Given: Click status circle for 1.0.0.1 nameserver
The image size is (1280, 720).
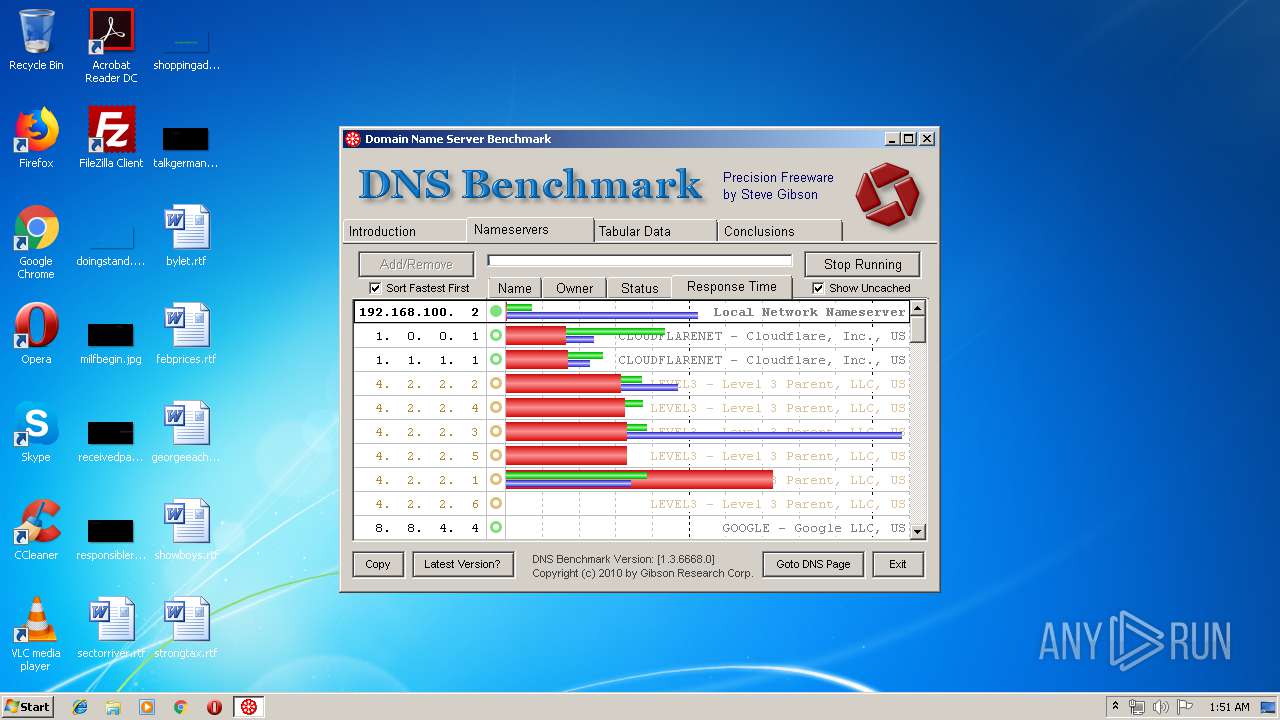Looking at the screenshot, I should point(495,336).
